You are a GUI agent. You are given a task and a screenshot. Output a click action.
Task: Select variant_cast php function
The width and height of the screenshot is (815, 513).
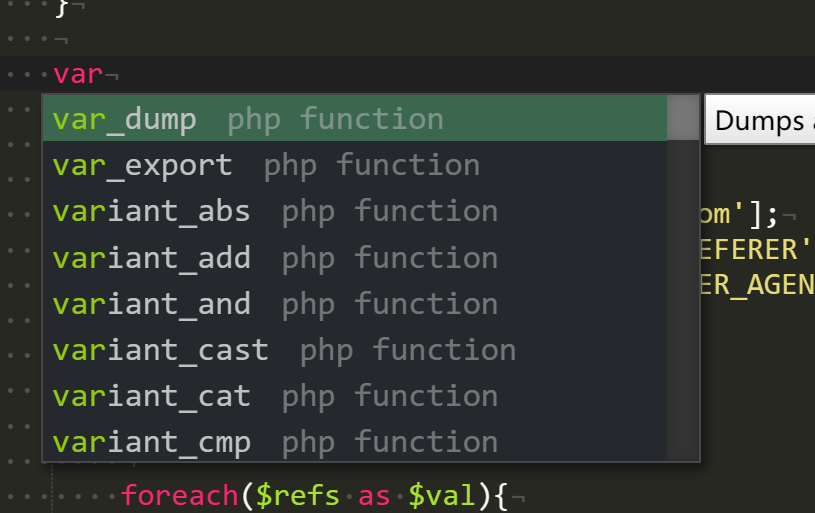click(x=354, y=350)
